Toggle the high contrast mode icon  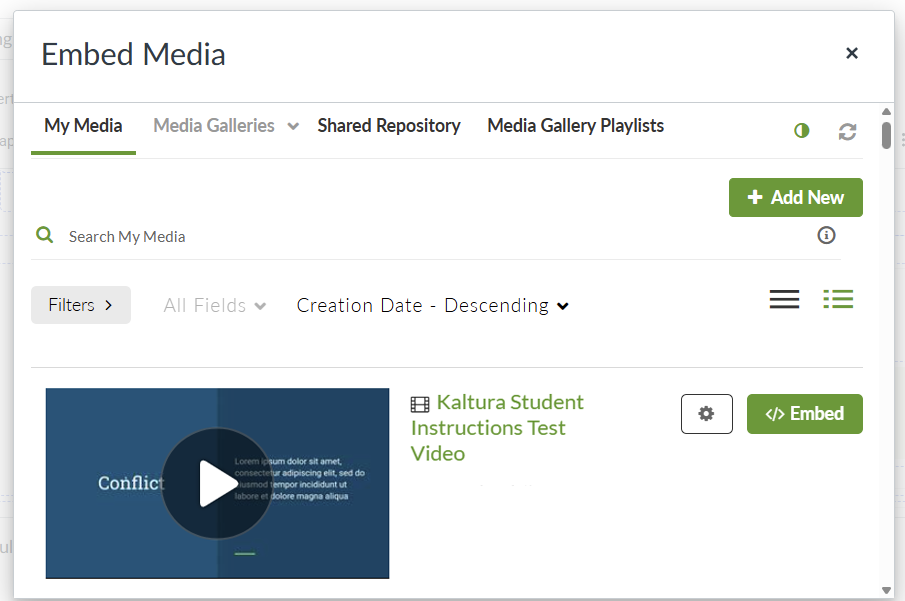(801, 131)
